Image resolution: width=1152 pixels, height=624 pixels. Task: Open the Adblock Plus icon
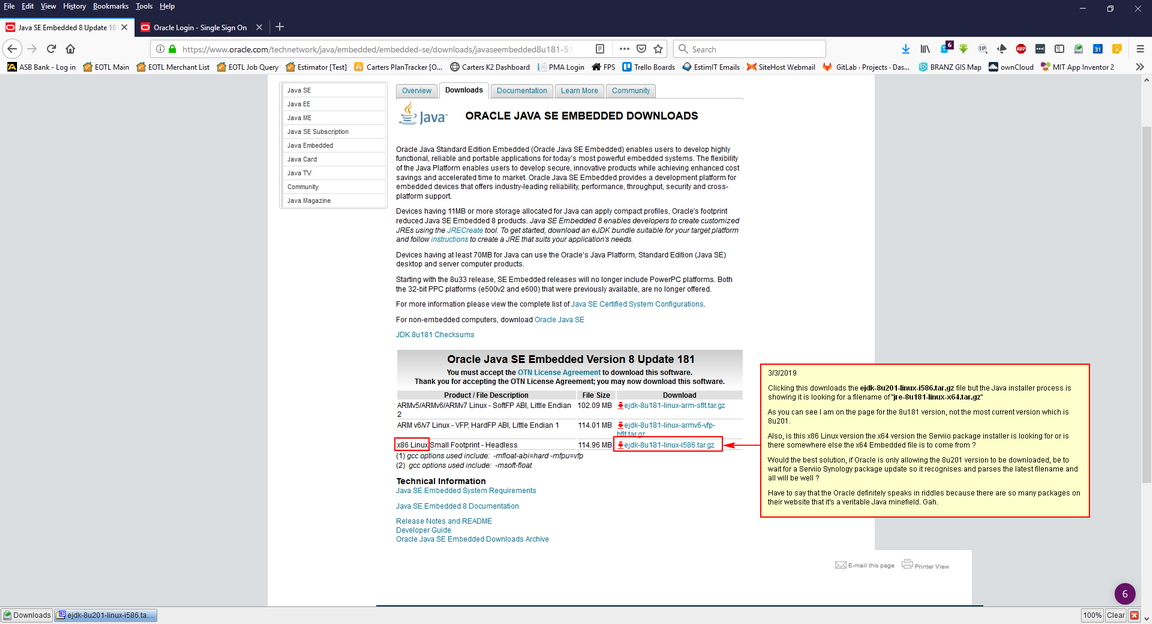click(x=1020, y=48)
